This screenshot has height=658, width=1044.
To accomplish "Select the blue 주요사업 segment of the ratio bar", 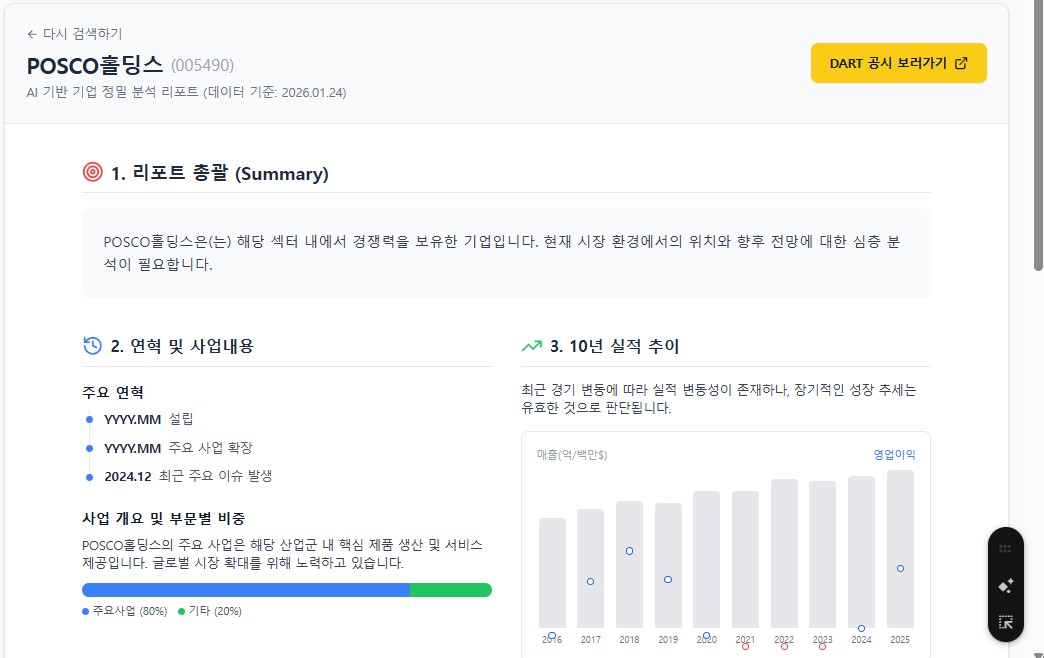I will point(246,590).
